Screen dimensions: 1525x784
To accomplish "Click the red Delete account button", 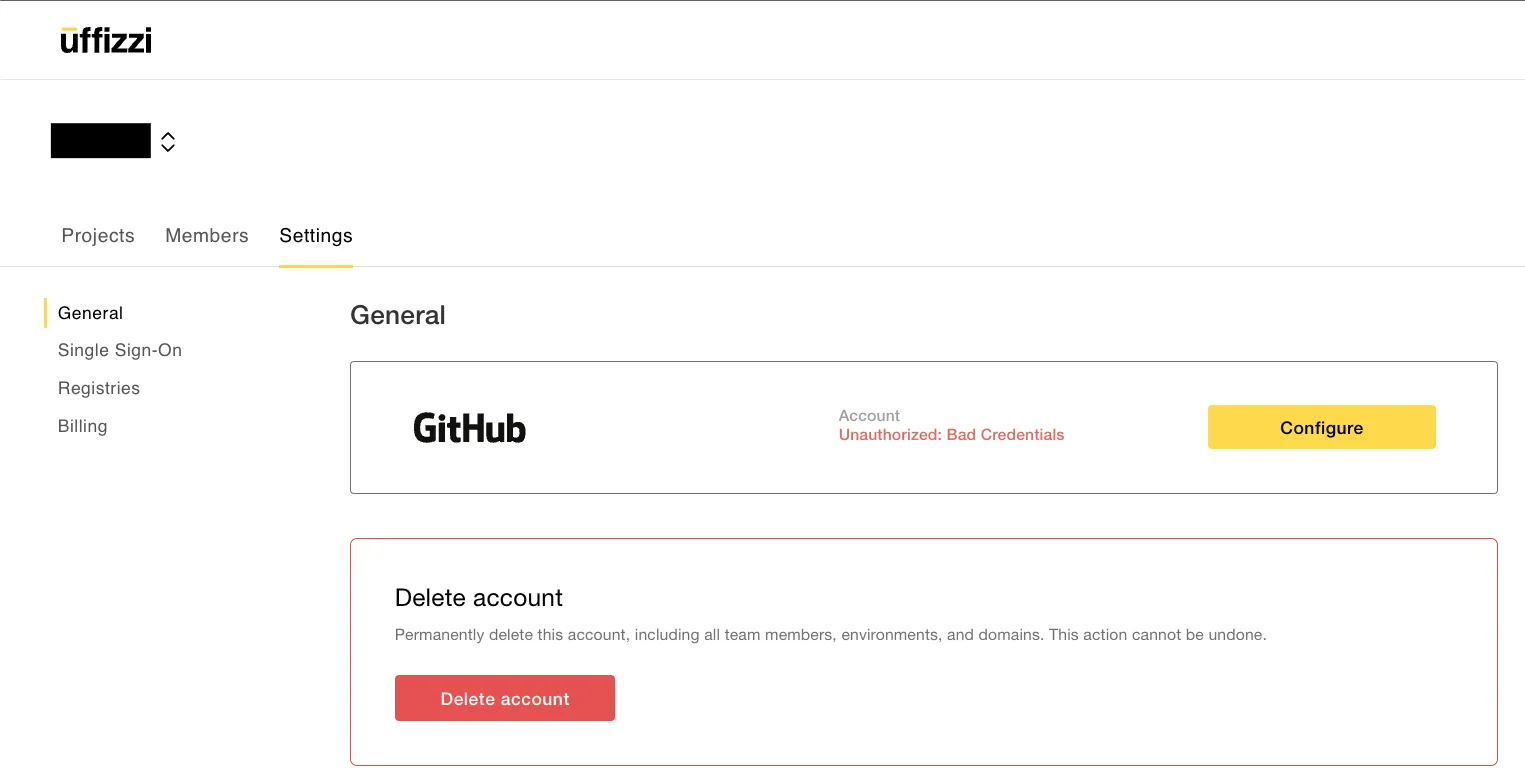I will [x=504, y=698].
